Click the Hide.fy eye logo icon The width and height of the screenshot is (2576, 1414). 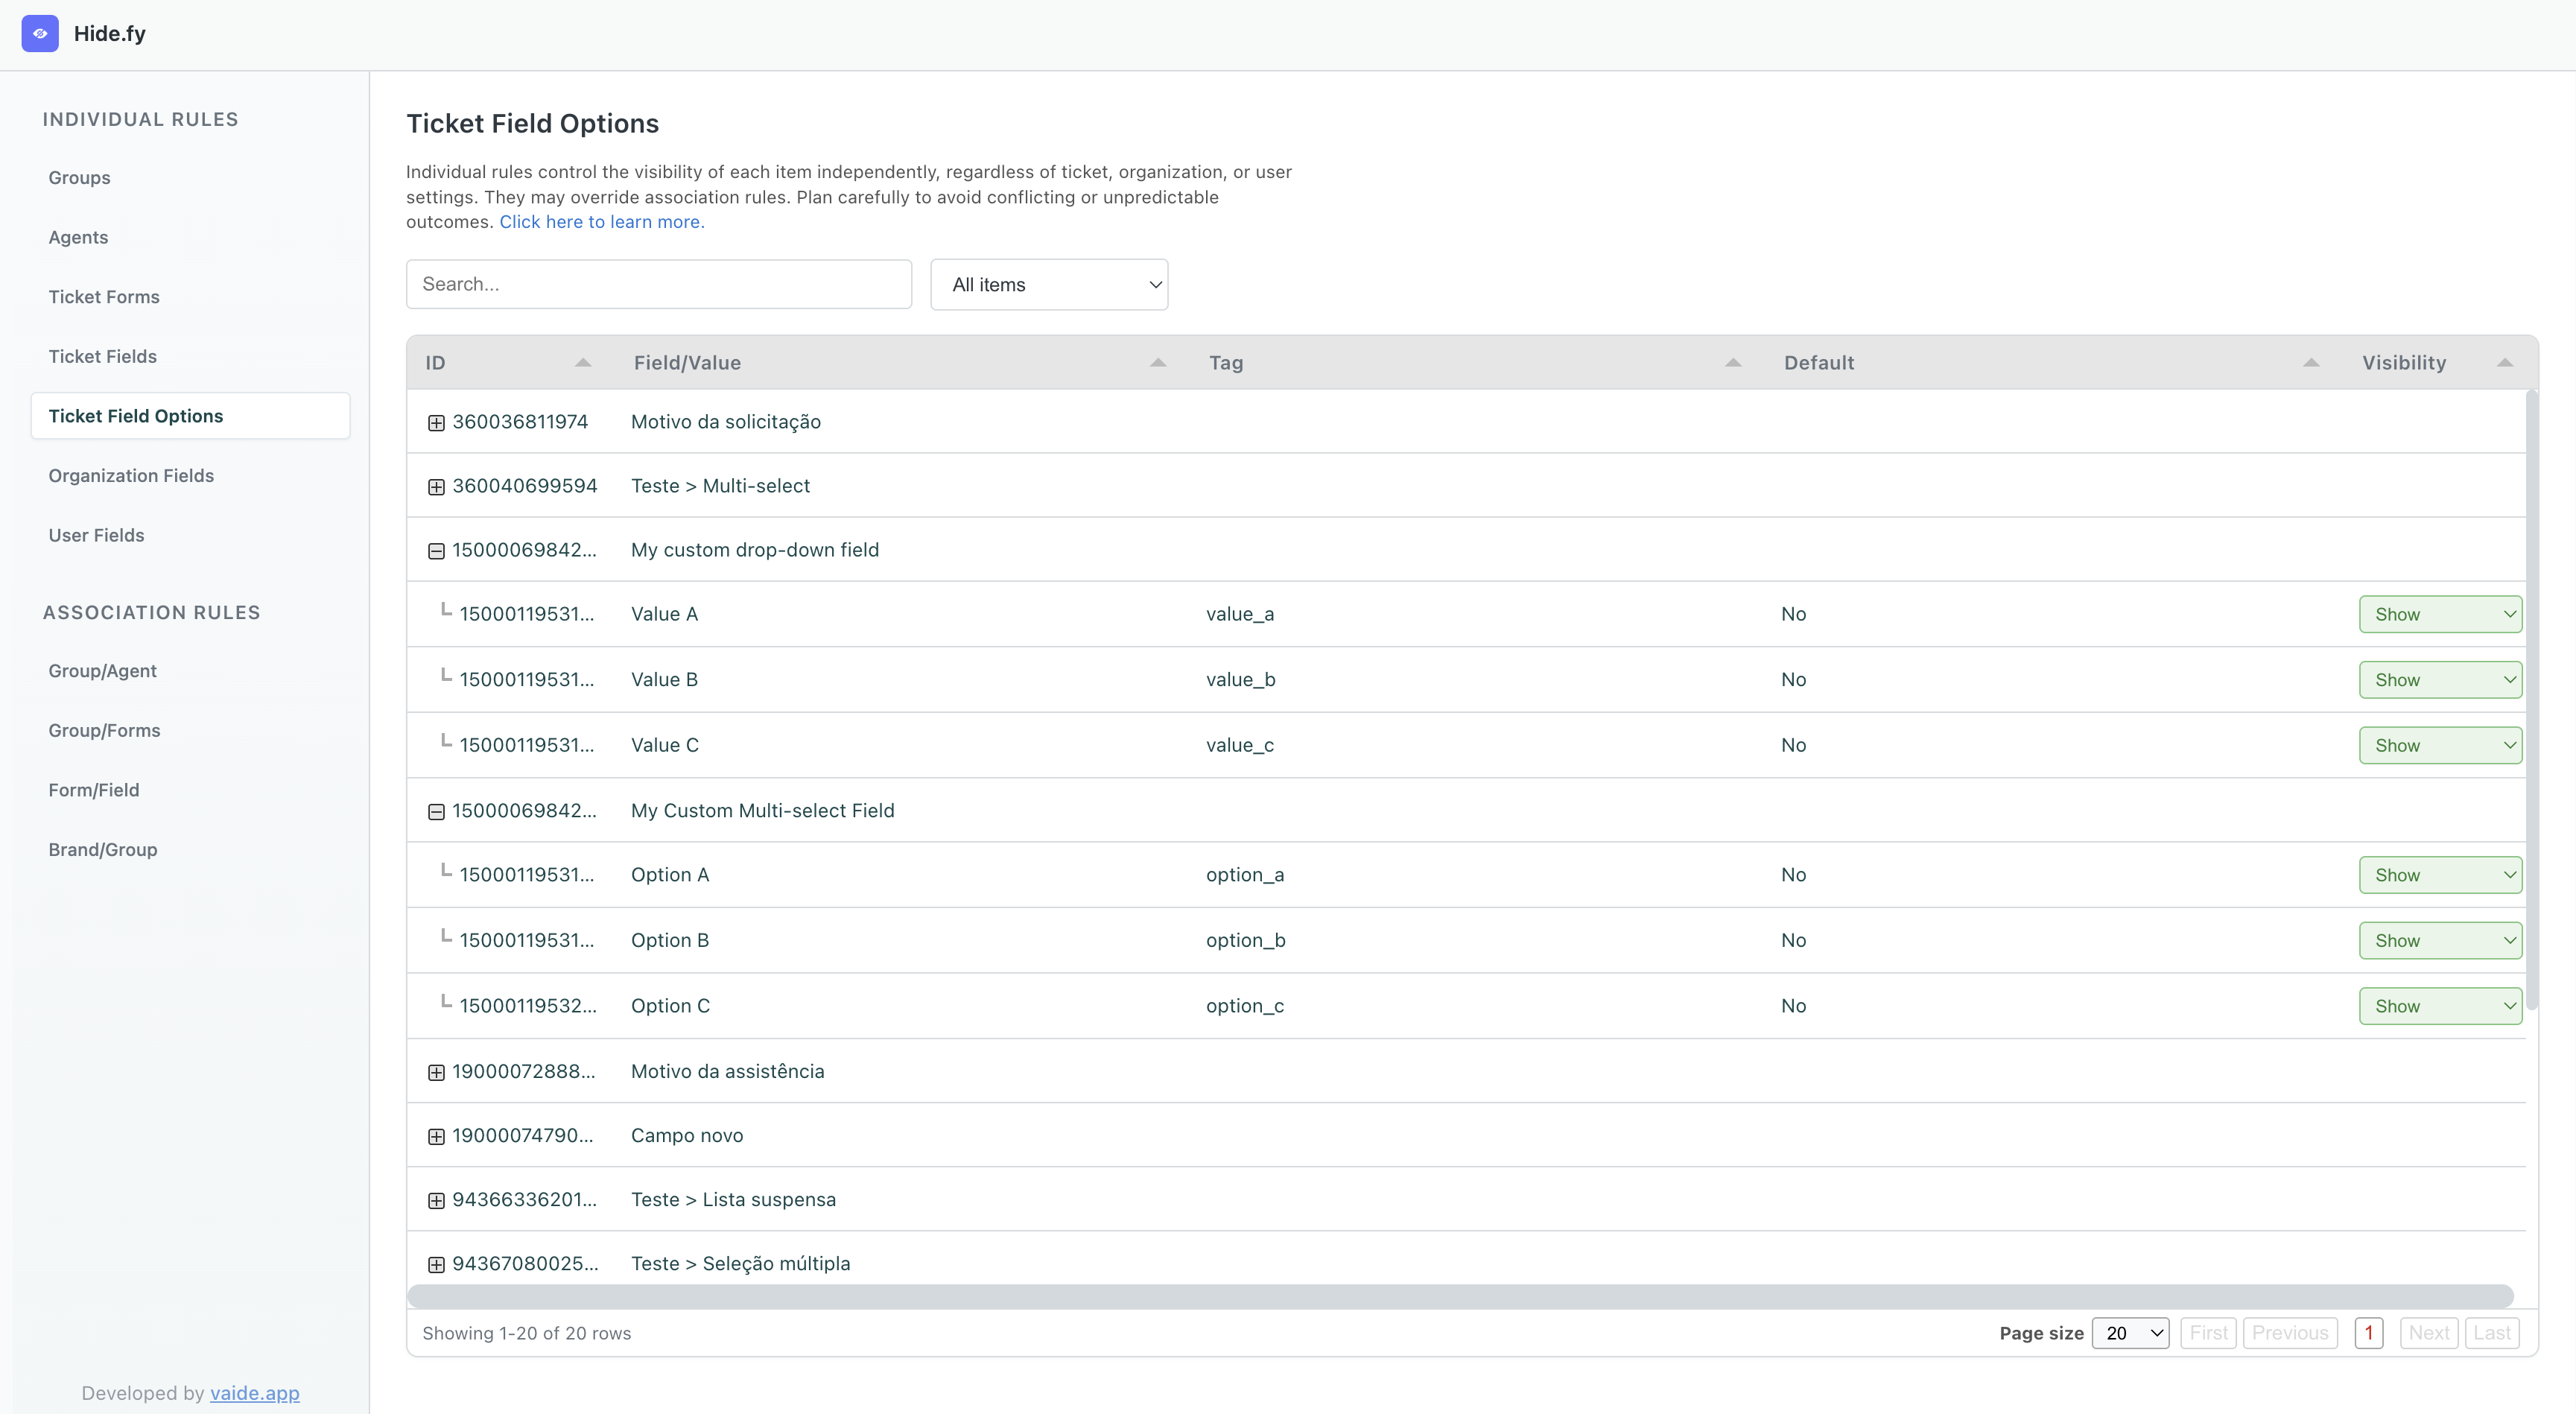pyautogui.click(x=40, y=33)
